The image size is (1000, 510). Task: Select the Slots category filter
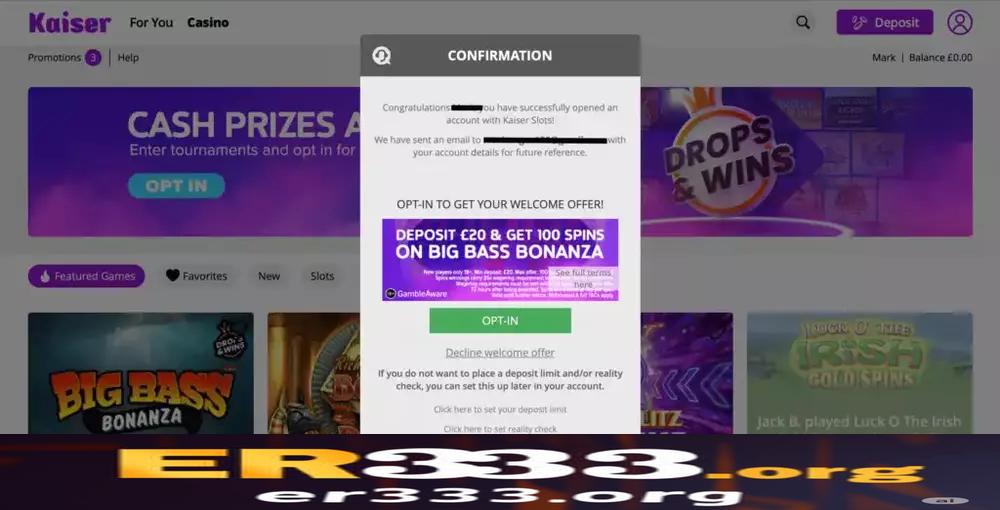[322, 276]
